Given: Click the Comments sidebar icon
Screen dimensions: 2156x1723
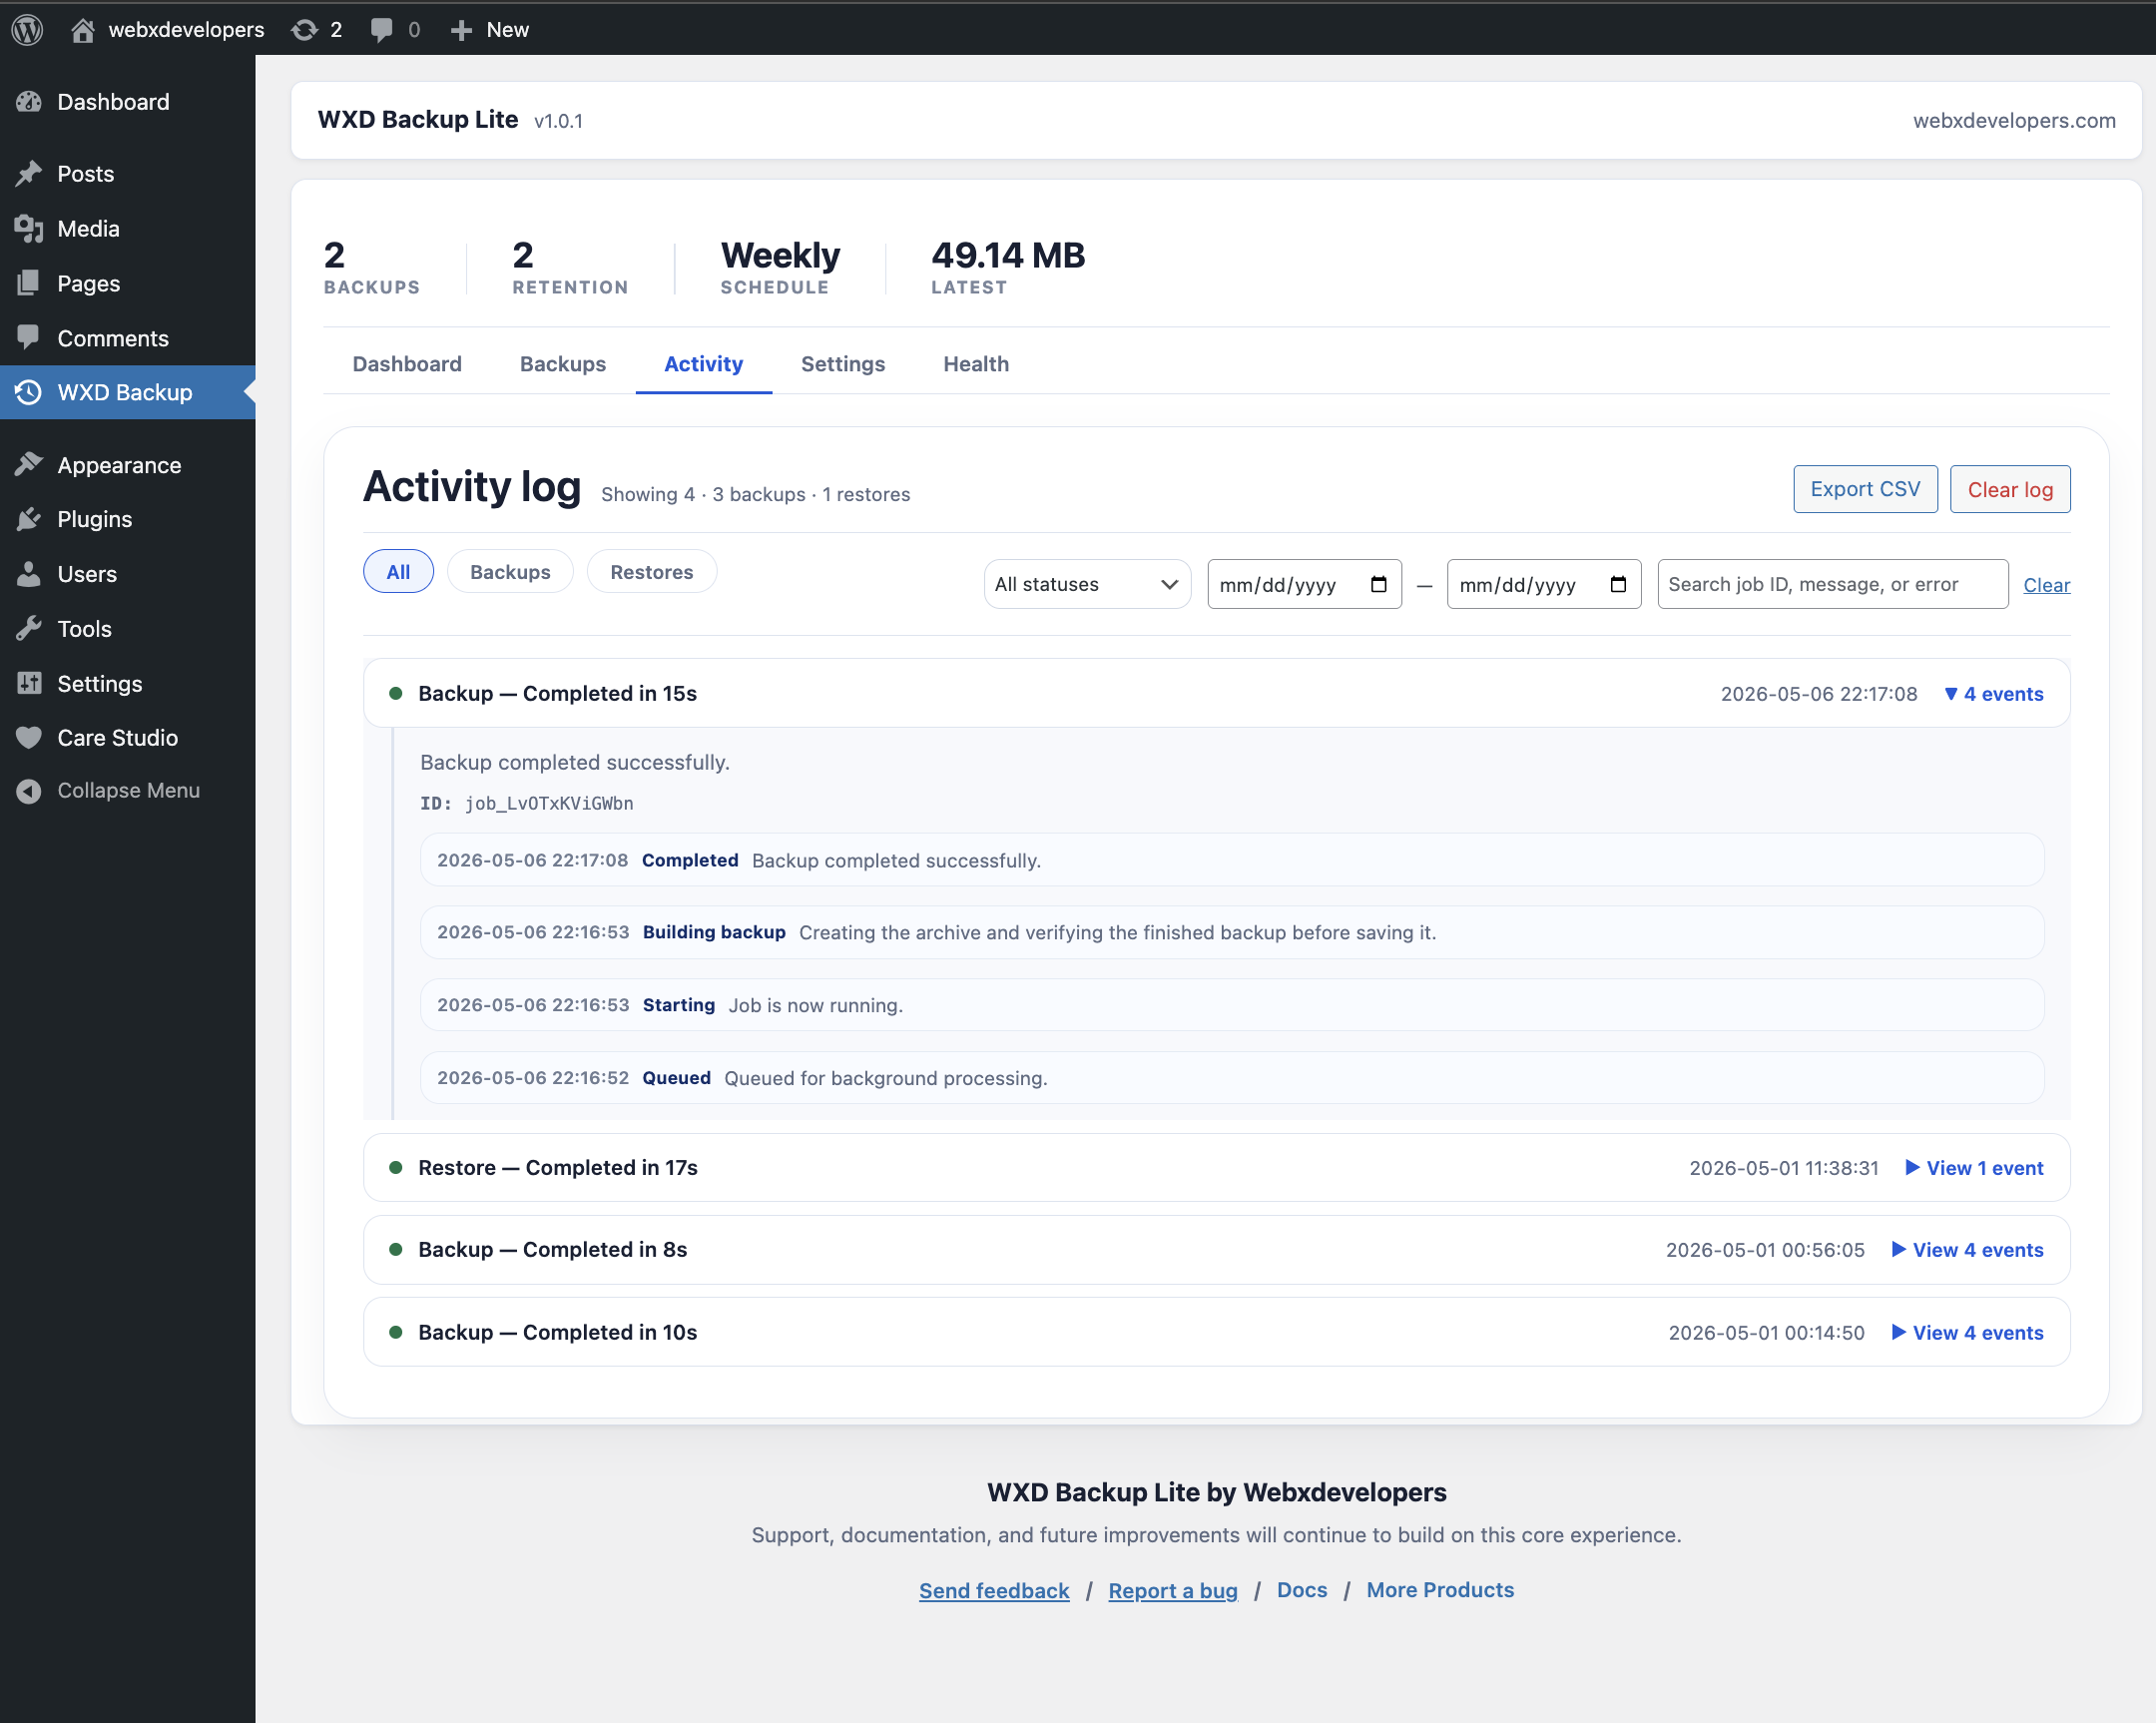Looking at the screenshot, I should tap(29, 338).
